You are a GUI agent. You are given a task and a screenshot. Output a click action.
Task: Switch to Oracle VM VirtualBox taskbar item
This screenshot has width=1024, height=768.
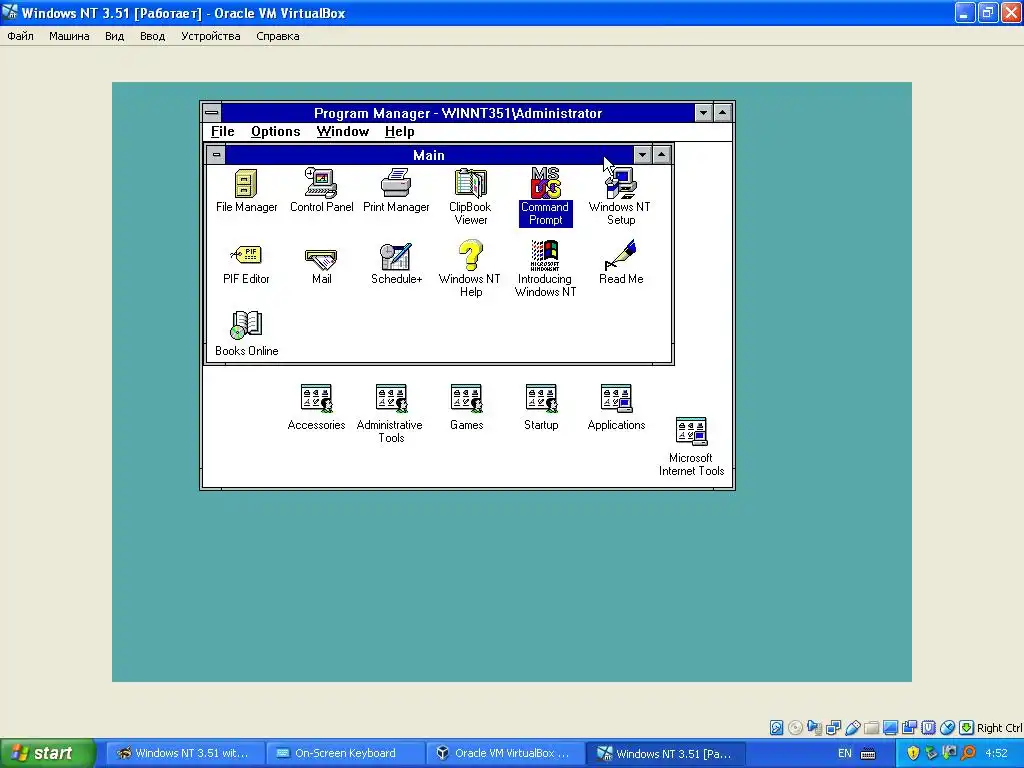(x=506, y=753)
